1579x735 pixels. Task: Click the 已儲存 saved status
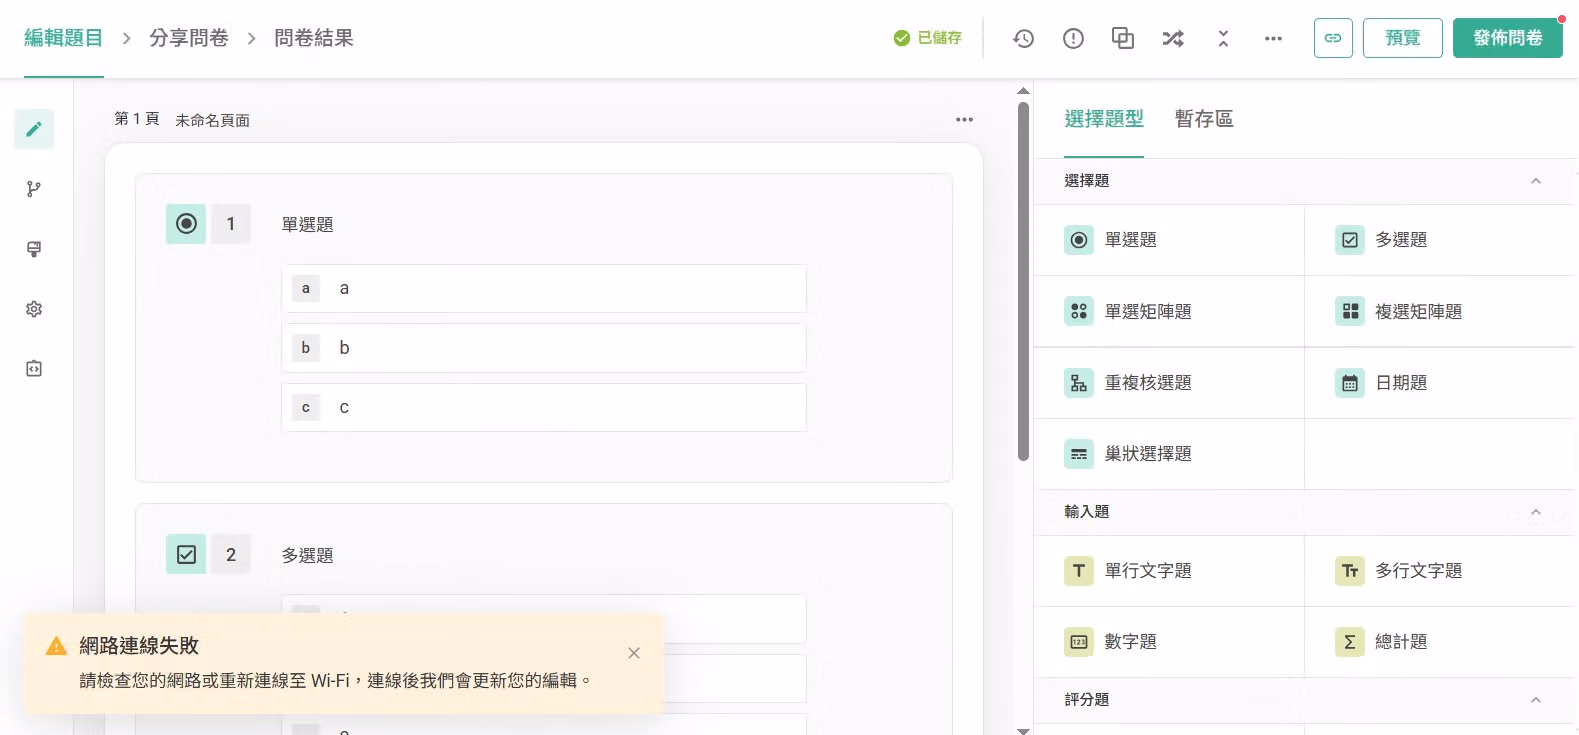928,38
